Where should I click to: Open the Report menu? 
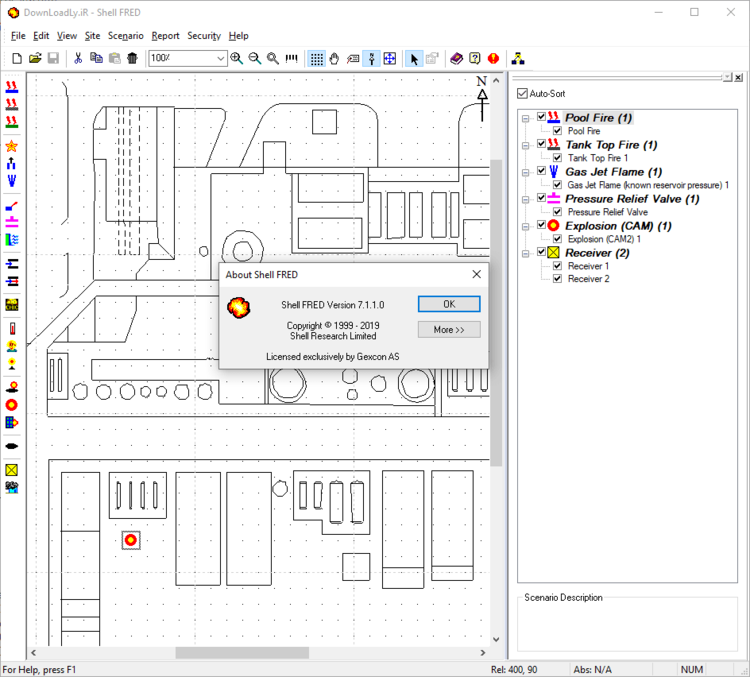coord(165,36)
